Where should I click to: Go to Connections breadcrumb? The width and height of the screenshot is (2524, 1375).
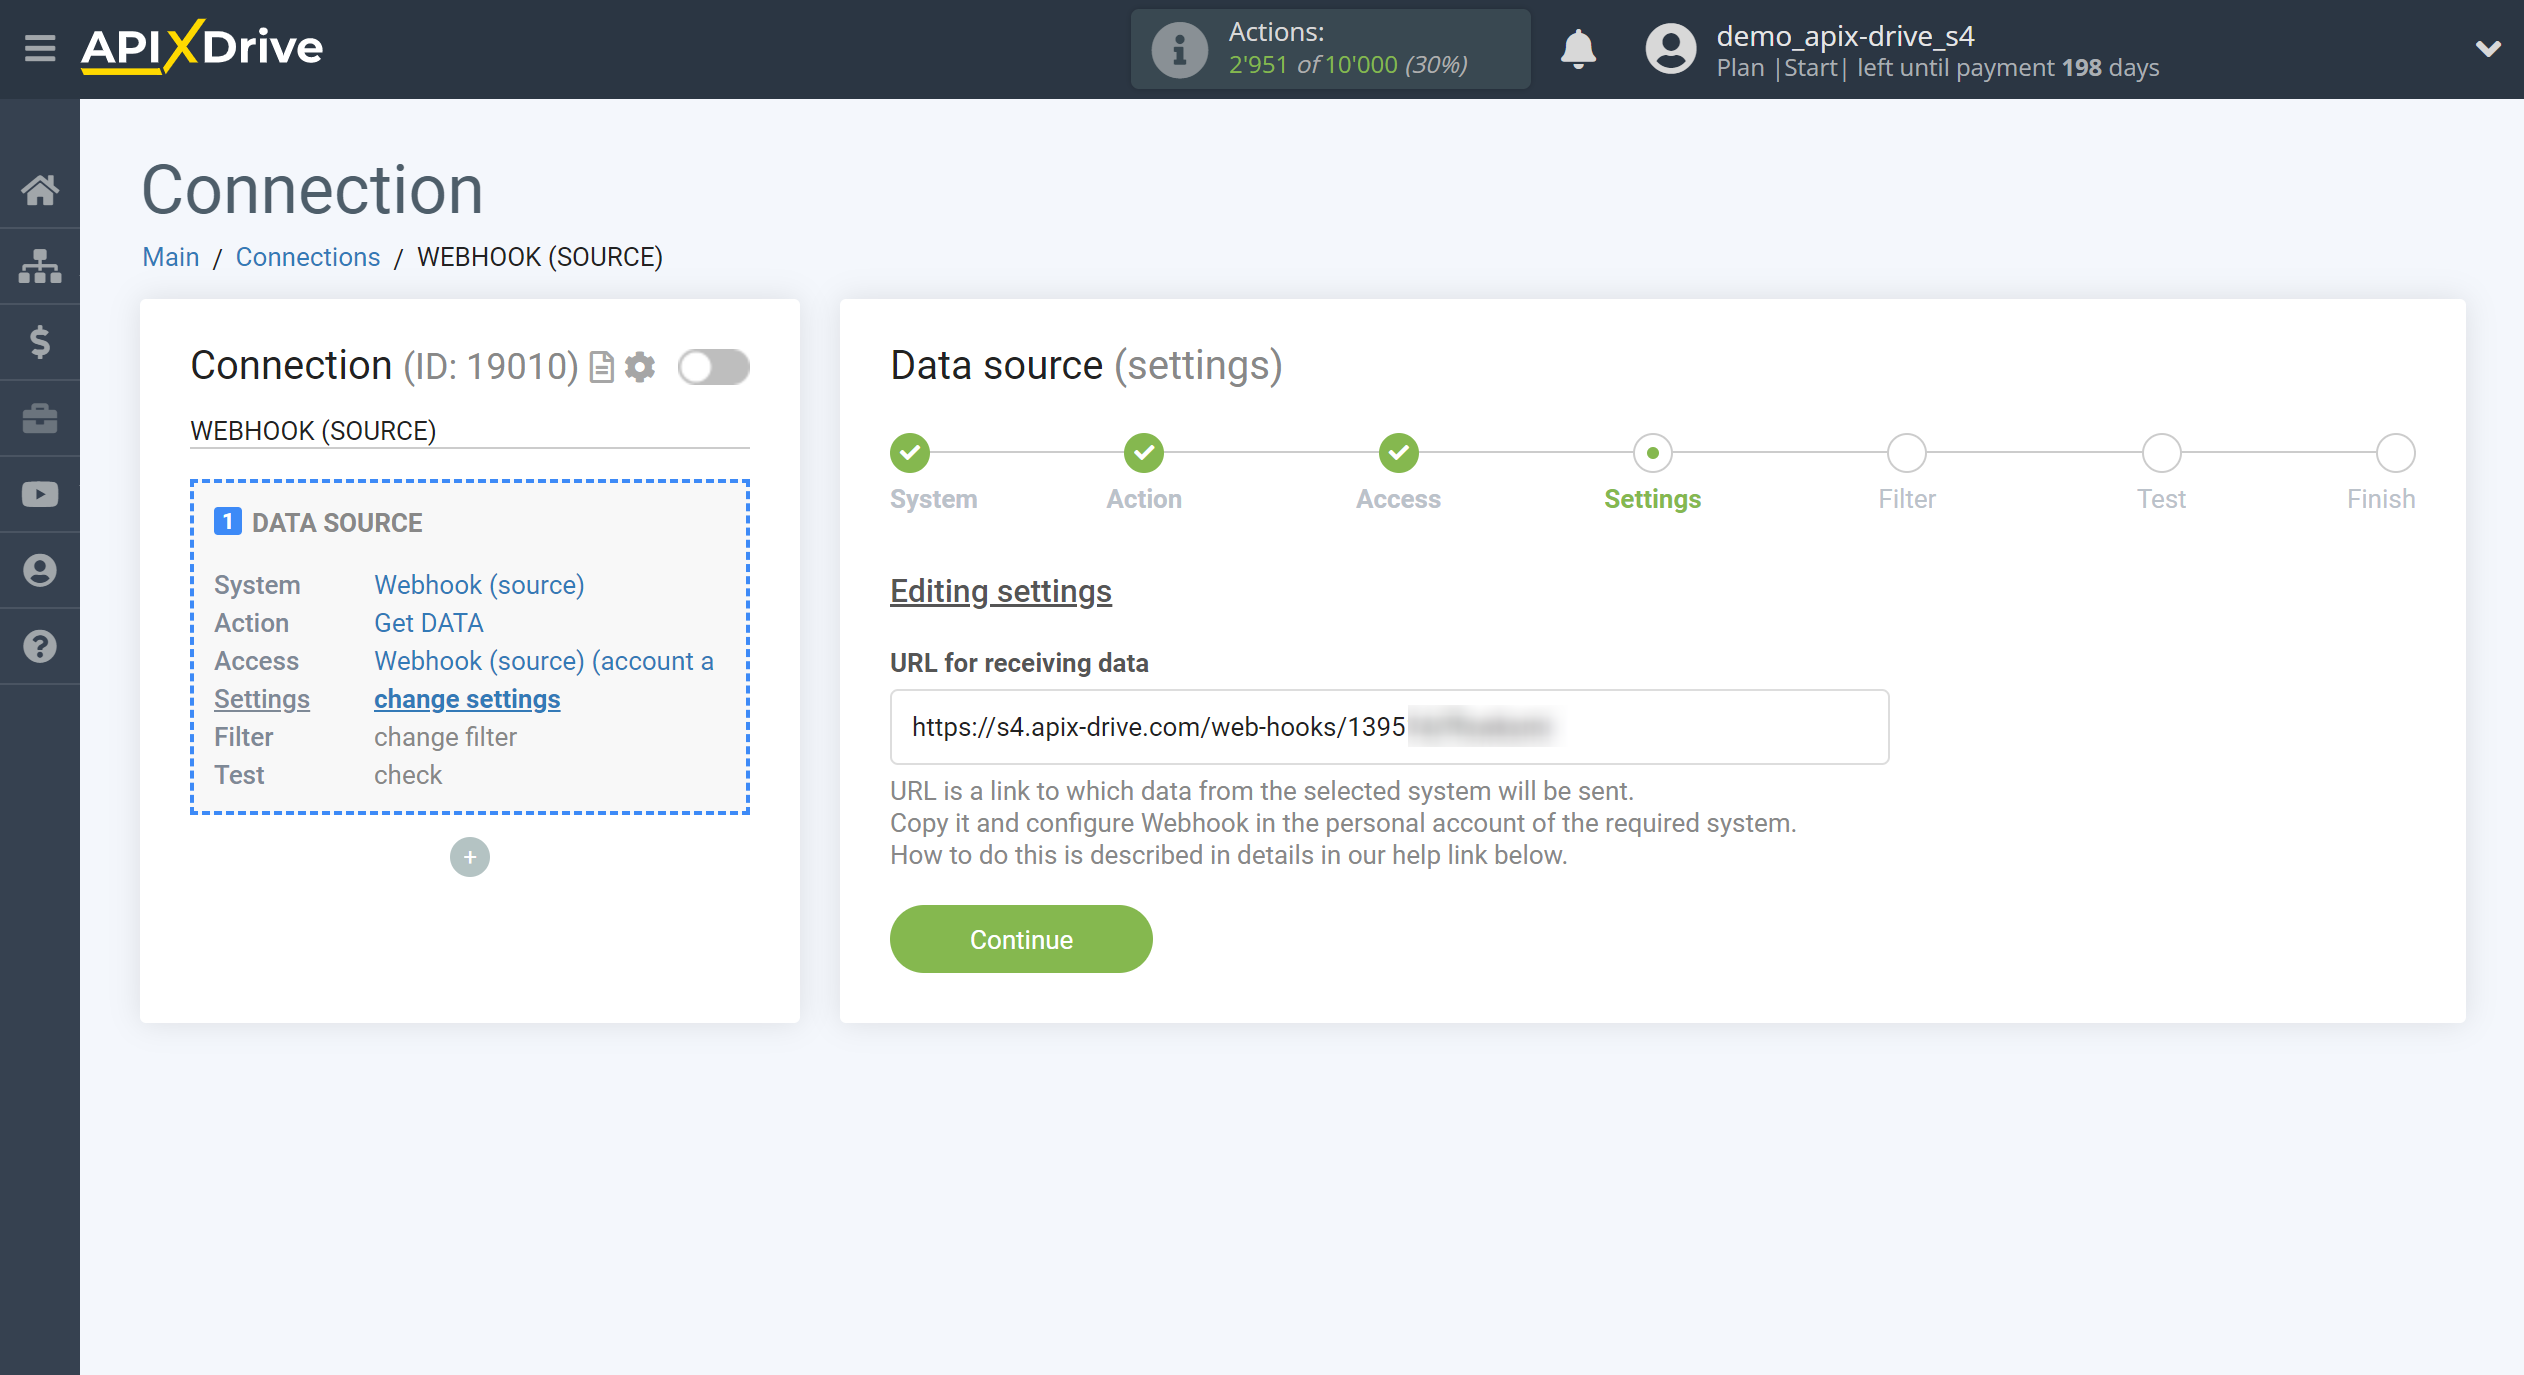(308, 257)
